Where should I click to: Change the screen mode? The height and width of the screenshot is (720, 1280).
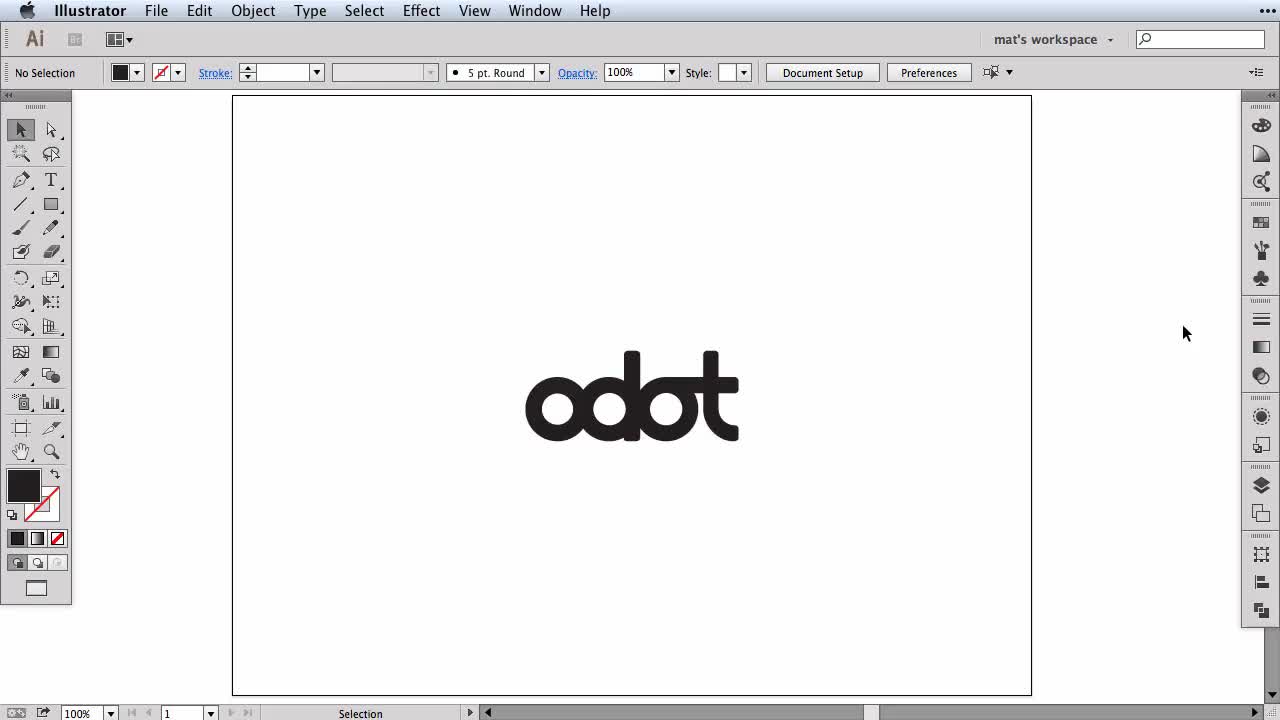[36, 589]
